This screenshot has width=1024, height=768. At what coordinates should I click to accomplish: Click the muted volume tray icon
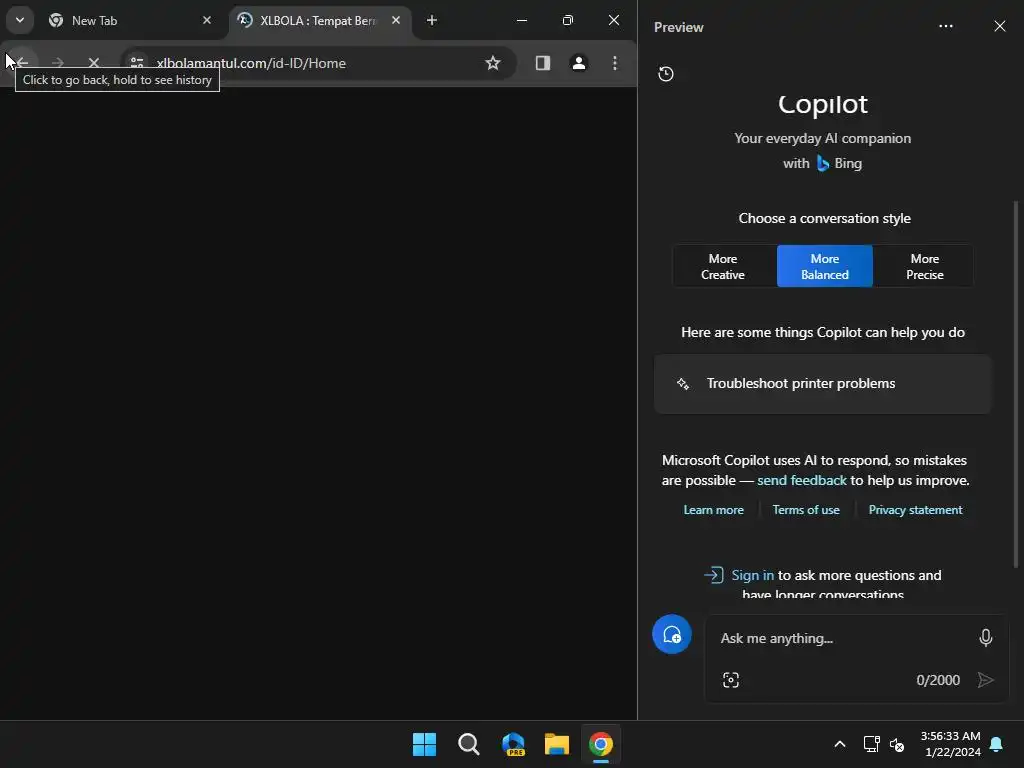[897, 744]
